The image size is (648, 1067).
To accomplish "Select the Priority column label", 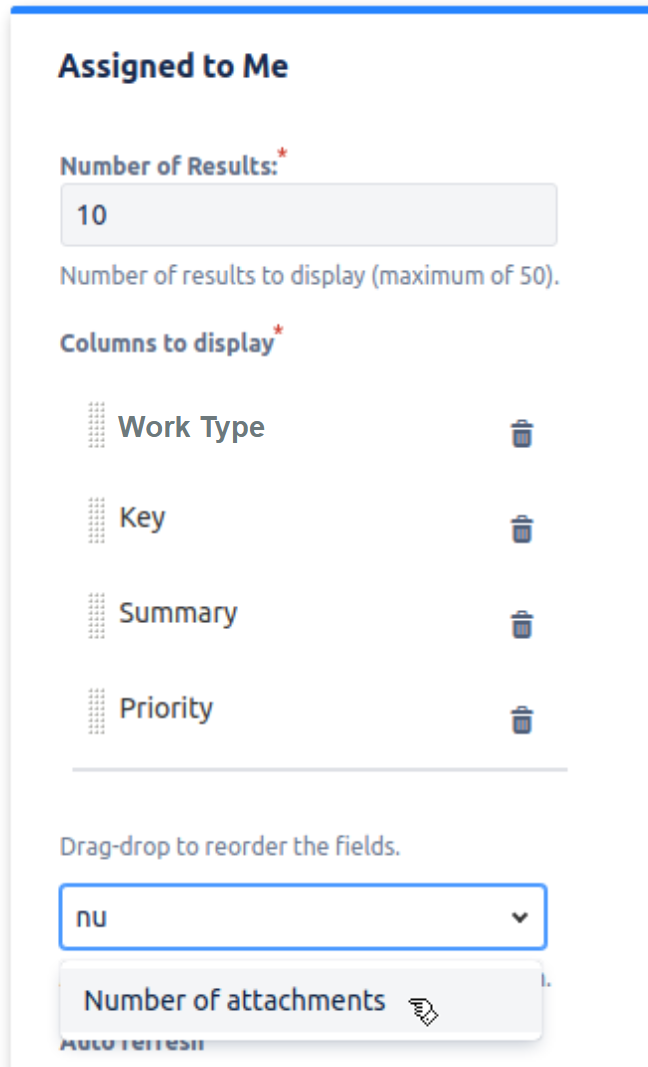I will click(x=166, y=708).
